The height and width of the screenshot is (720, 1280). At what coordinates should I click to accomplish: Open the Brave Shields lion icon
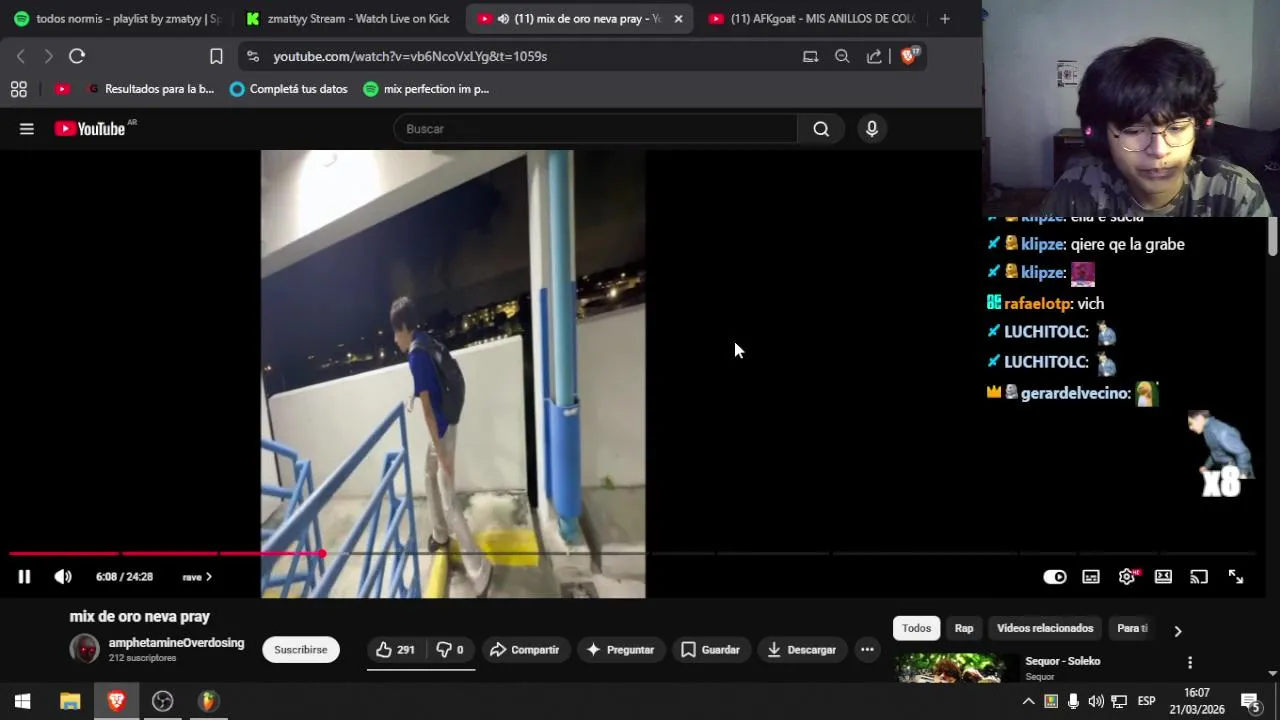pyautogui.click(x=909, y=56)
